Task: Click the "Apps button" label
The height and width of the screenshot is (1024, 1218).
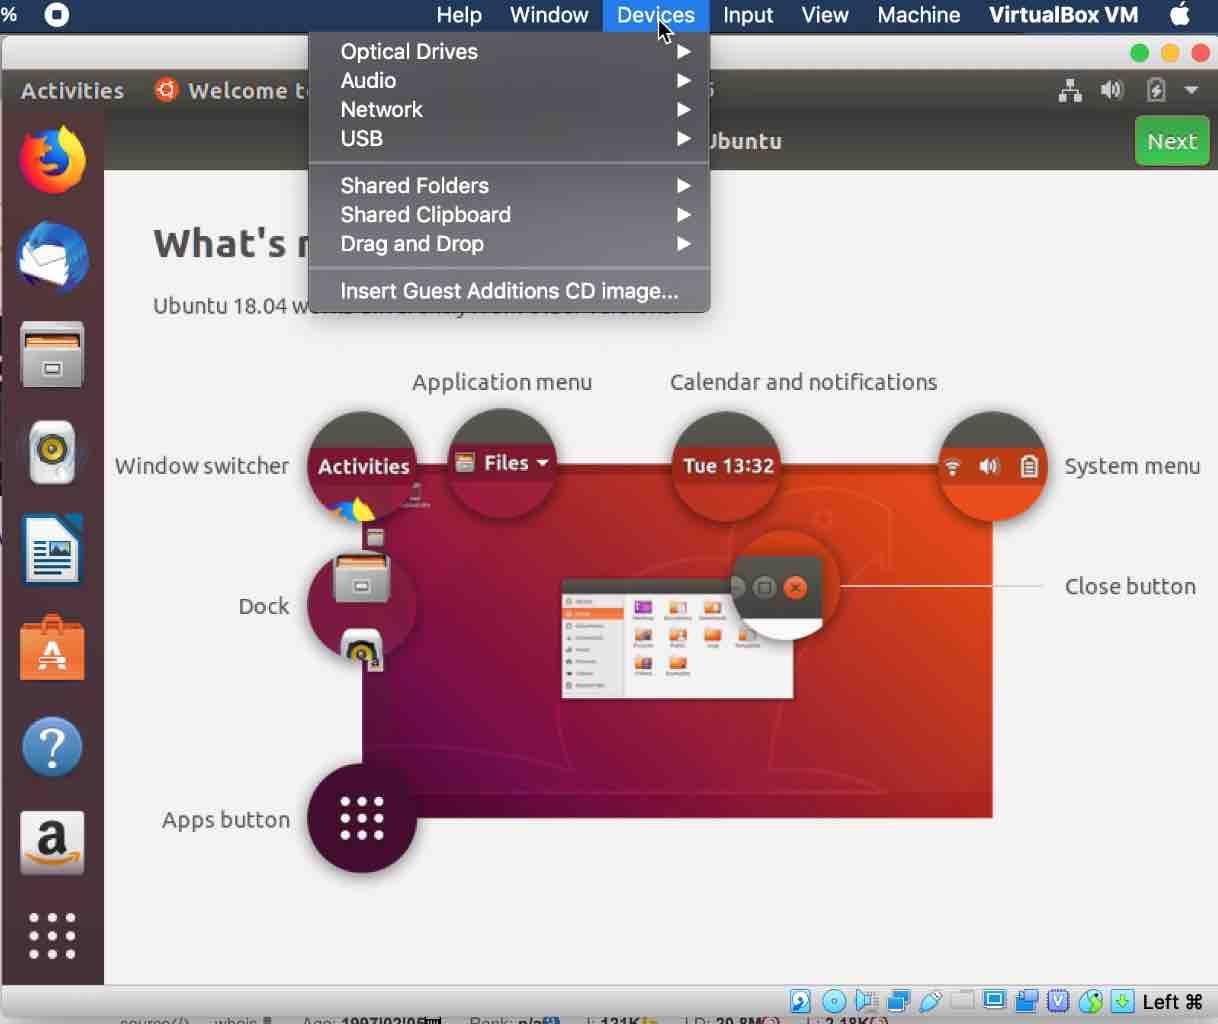Action: pos(226,820)
